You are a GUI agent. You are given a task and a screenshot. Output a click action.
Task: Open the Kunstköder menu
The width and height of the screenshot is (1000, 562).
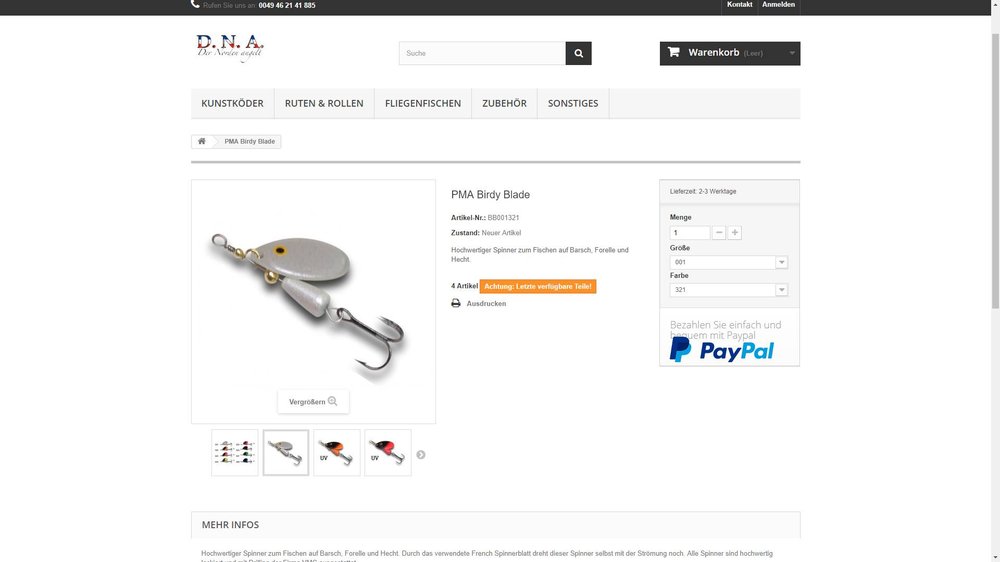coord(232,103)
